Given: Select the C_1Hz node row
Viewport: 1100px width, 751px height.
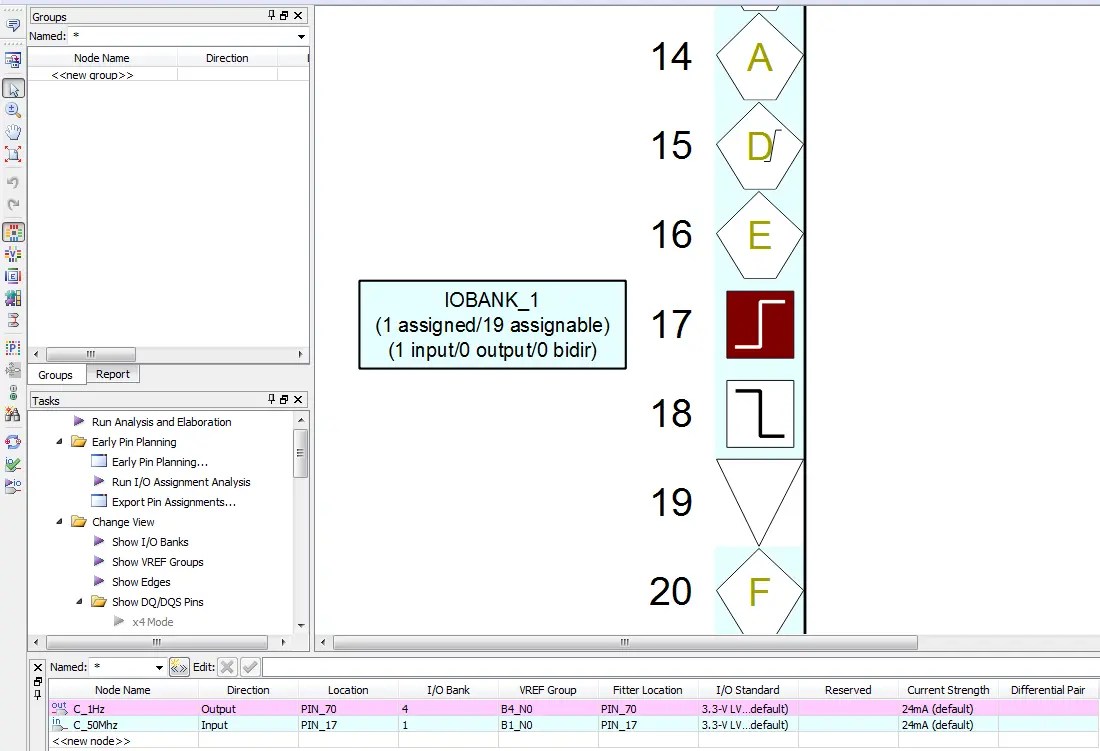Looking at the screenshot, I should pyautogui.click(x=574, y=709).
